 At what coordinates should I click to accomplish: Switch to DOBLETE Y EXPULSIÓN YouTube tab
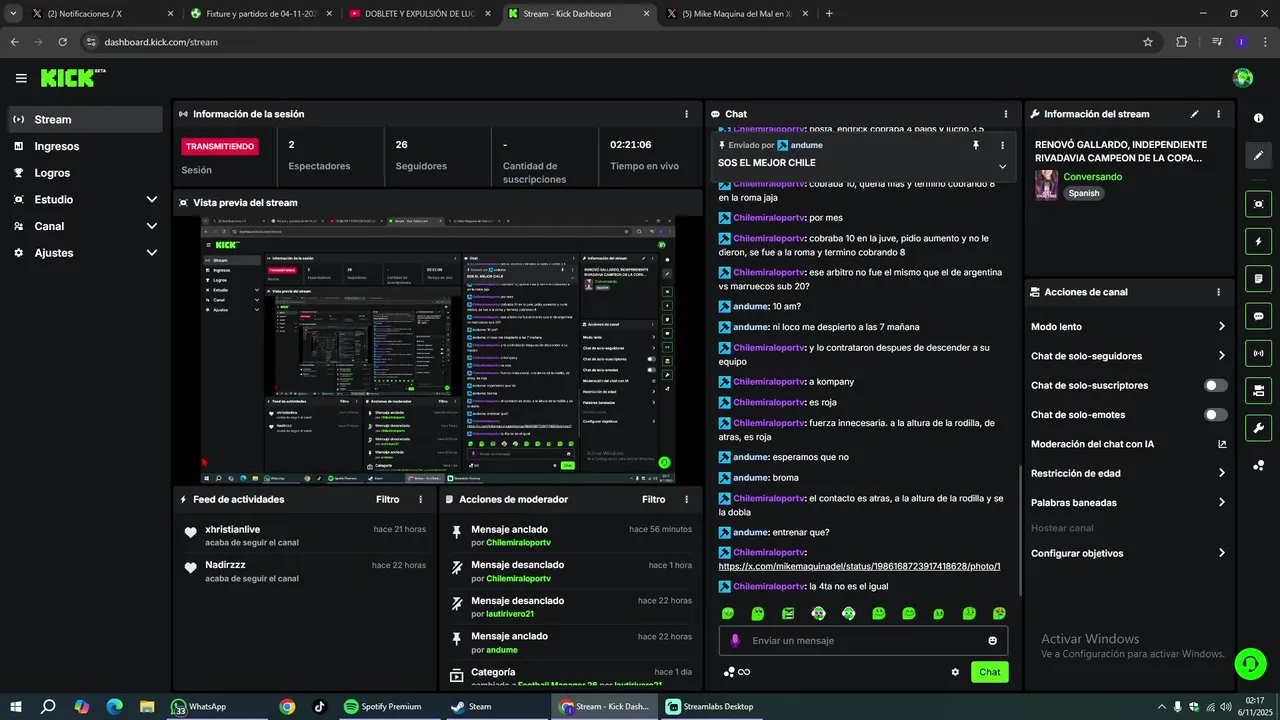[420, 14]
